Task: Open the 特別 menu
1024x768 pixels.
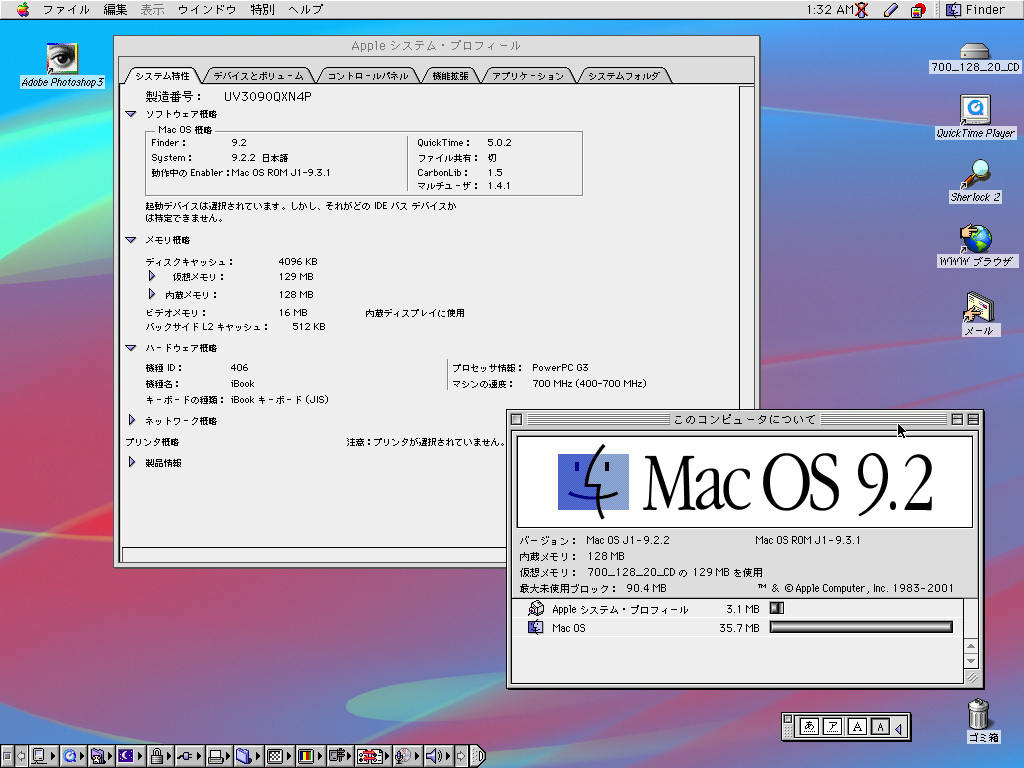Action: click(x=263, y=9)
